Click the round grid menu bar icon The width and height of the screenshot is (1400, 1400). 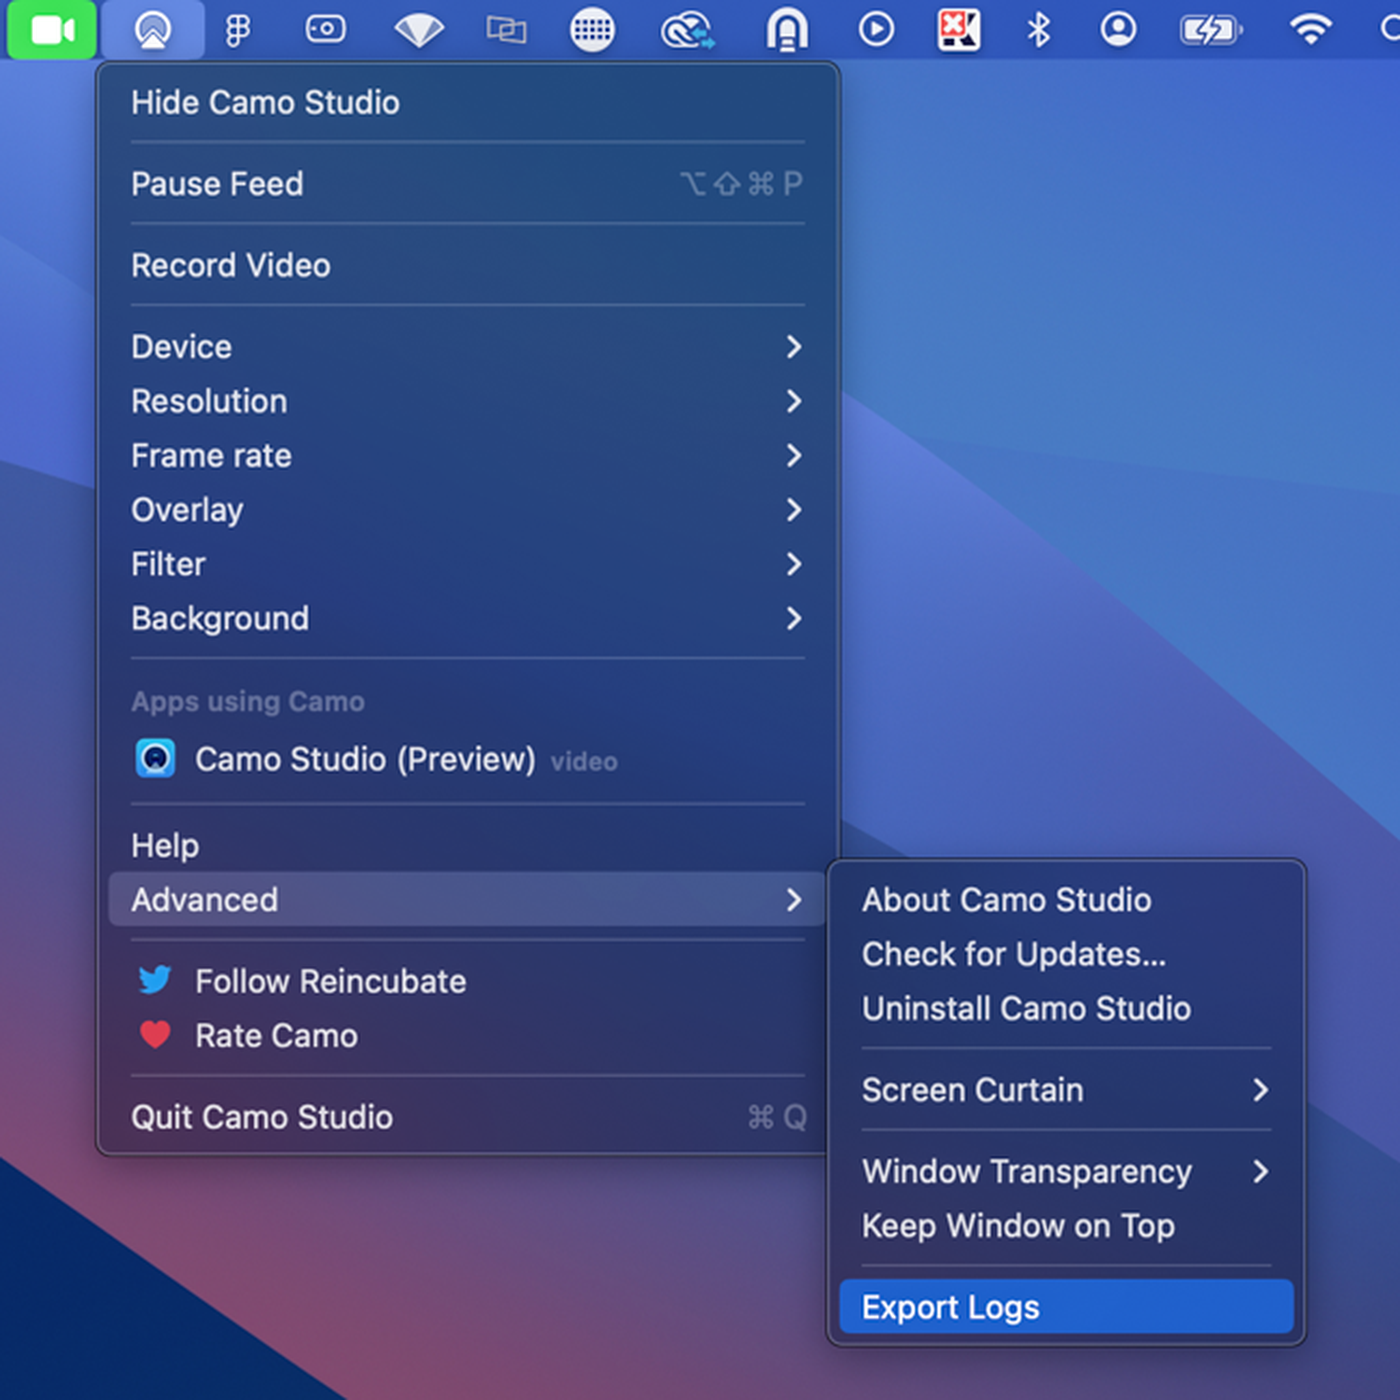pyautogui.click(x=592, y=30)
